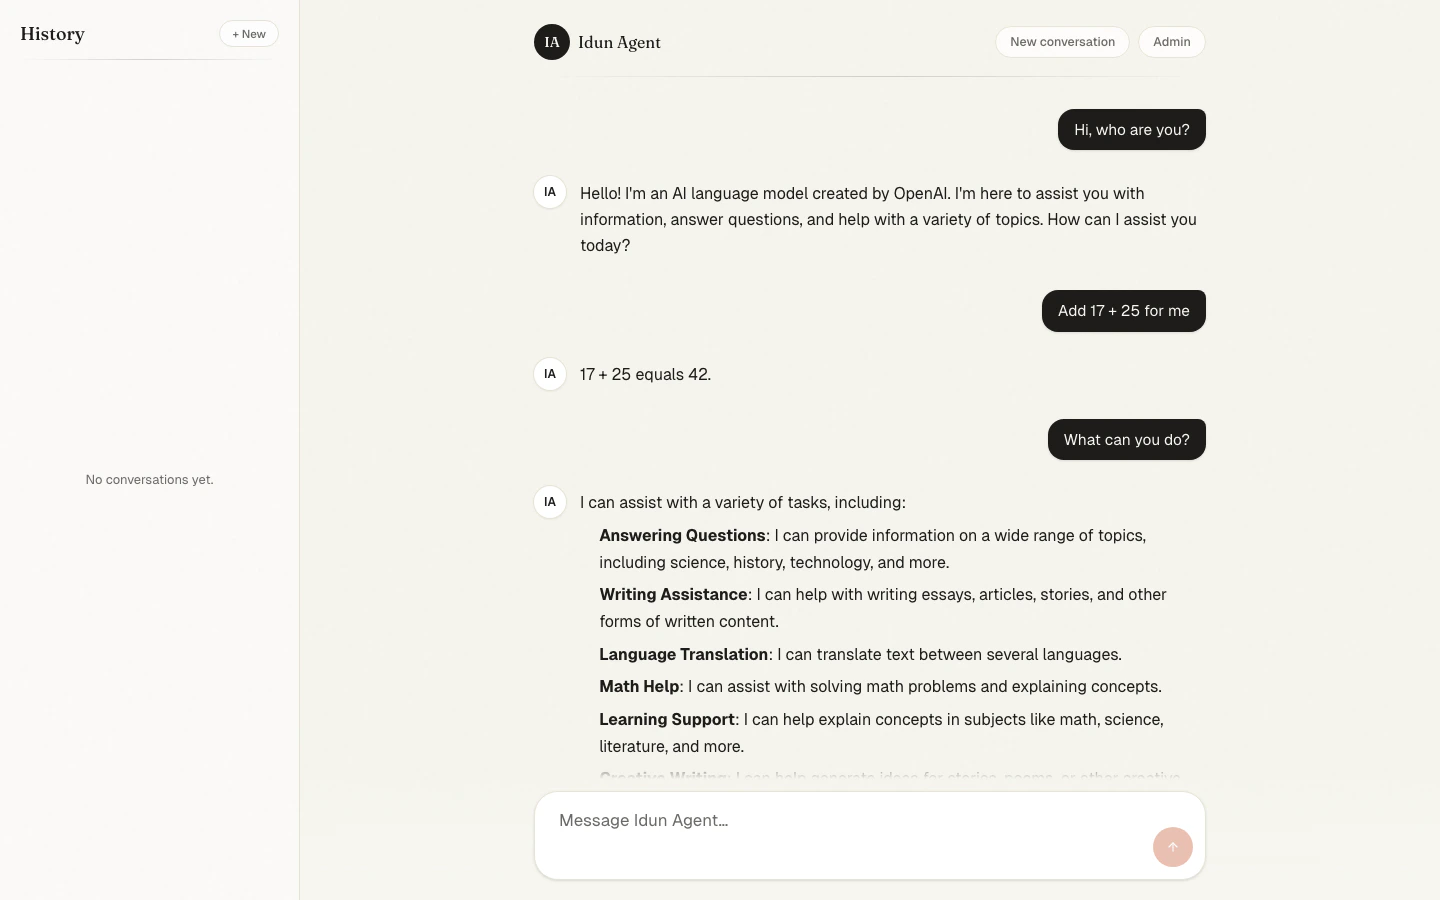This screenshot has width=1440, height=900.
Task: Click the Math Help list entry
Action: (x=881, y=687)
